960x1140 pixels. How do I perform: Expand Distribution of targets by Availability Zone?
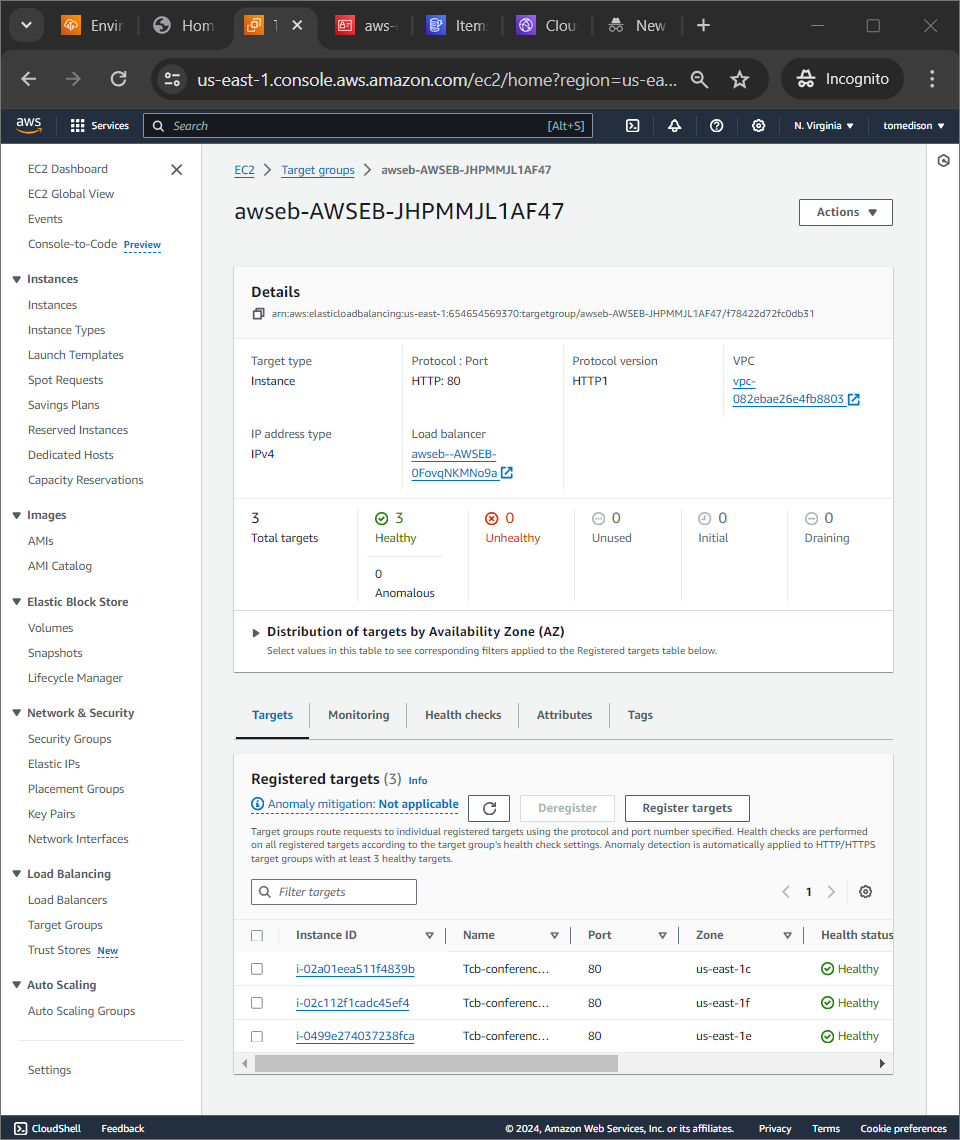pyautogui.click(x=256, y=633)
